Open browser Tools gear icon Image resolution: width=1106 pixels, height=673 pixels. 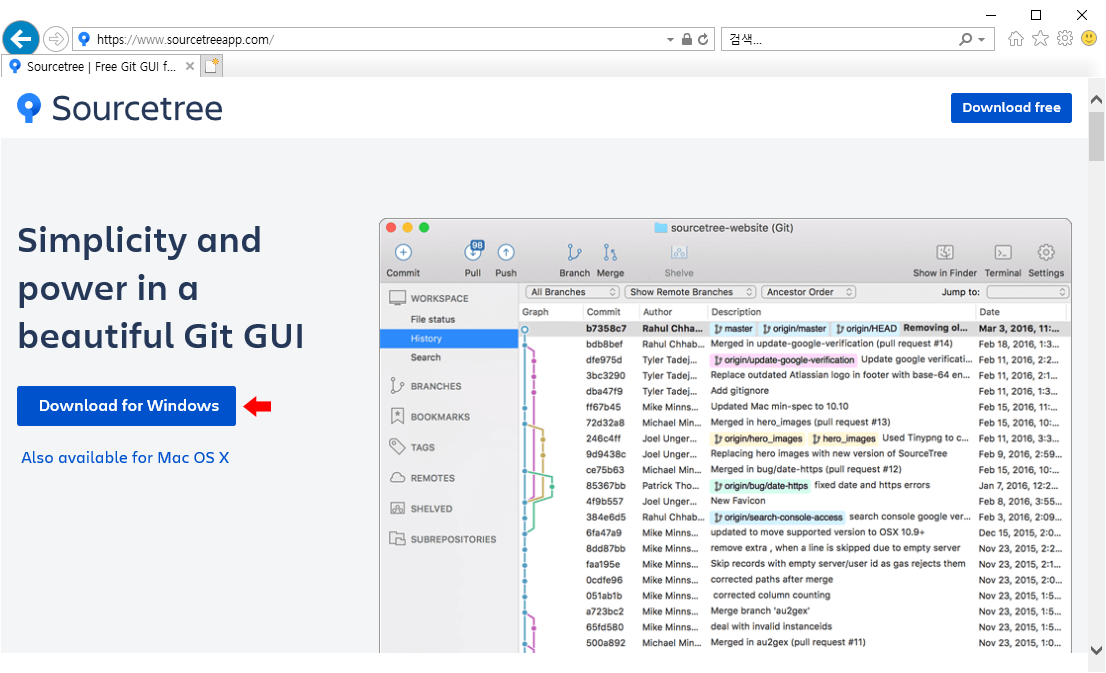(1065, 39)
